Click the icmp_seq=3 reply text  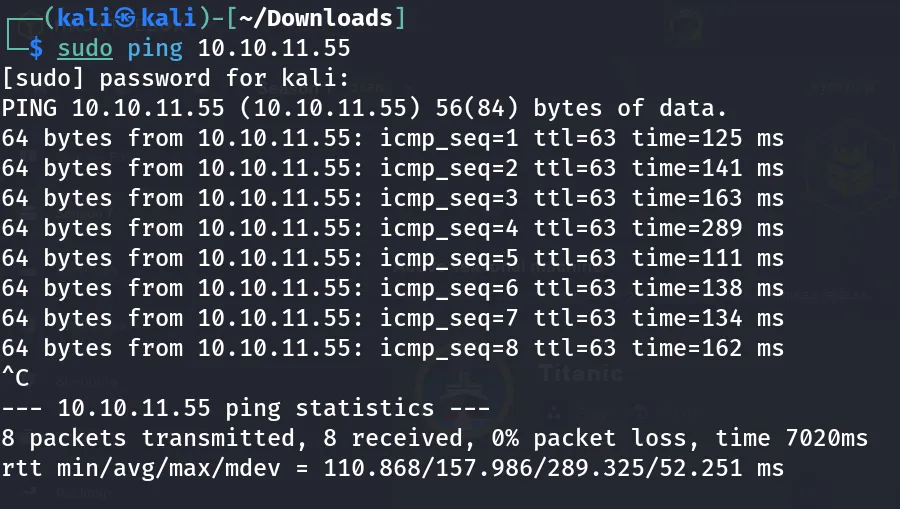[x=449, y=199]
